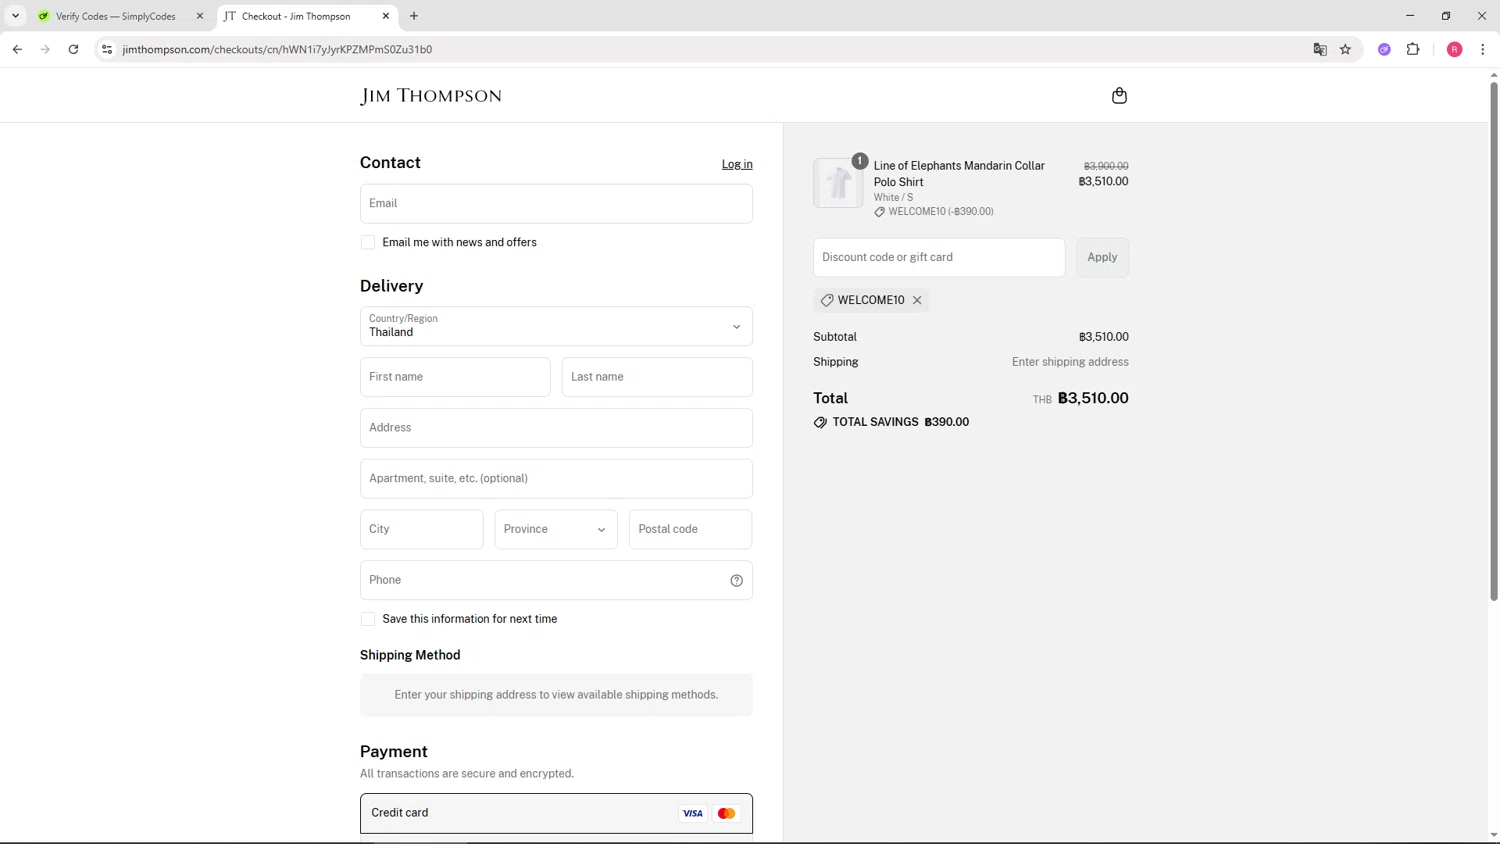Click the Mastercard icon
Viewport: 1500px width, 844px height.
coord(727,814)
